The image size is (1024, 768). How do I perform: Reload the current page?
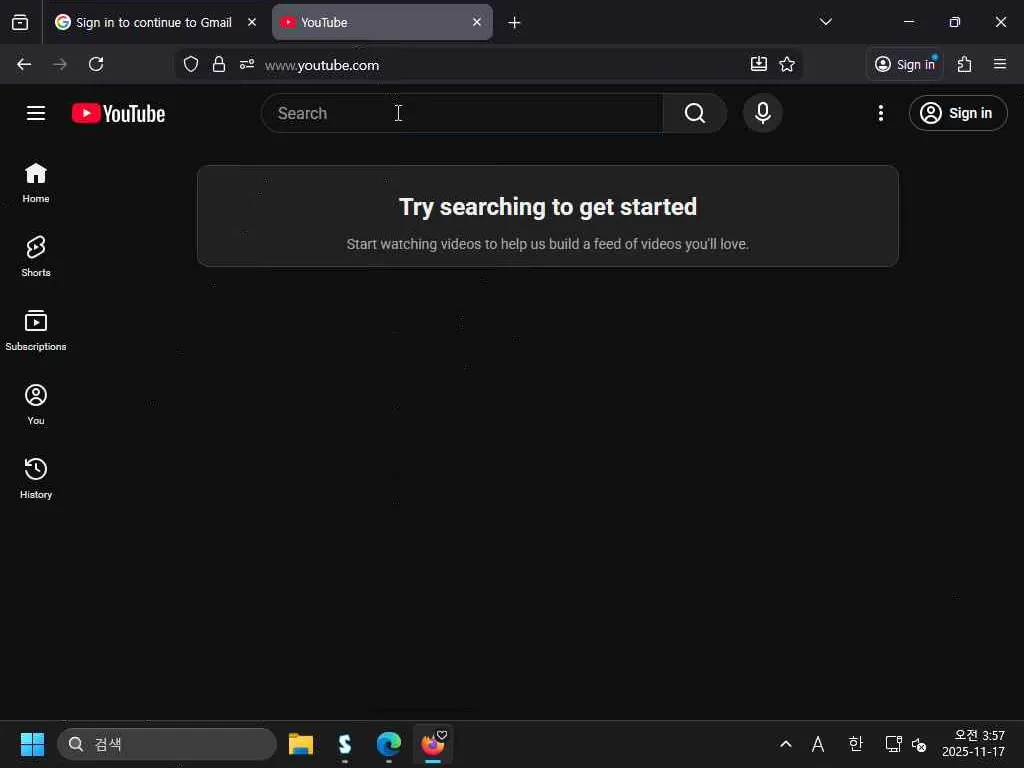tap(96, 64)
